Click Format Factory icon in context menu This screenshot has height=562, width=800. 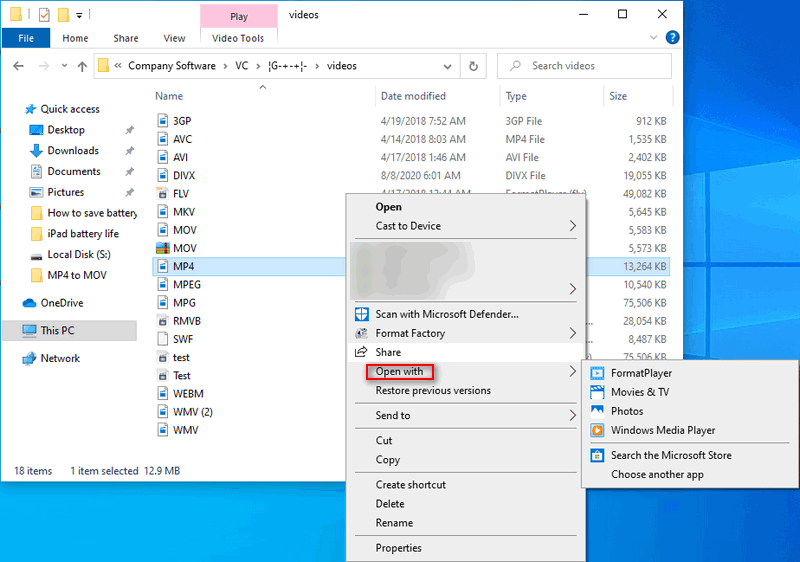pyautogui.click(x=362, y=333)
